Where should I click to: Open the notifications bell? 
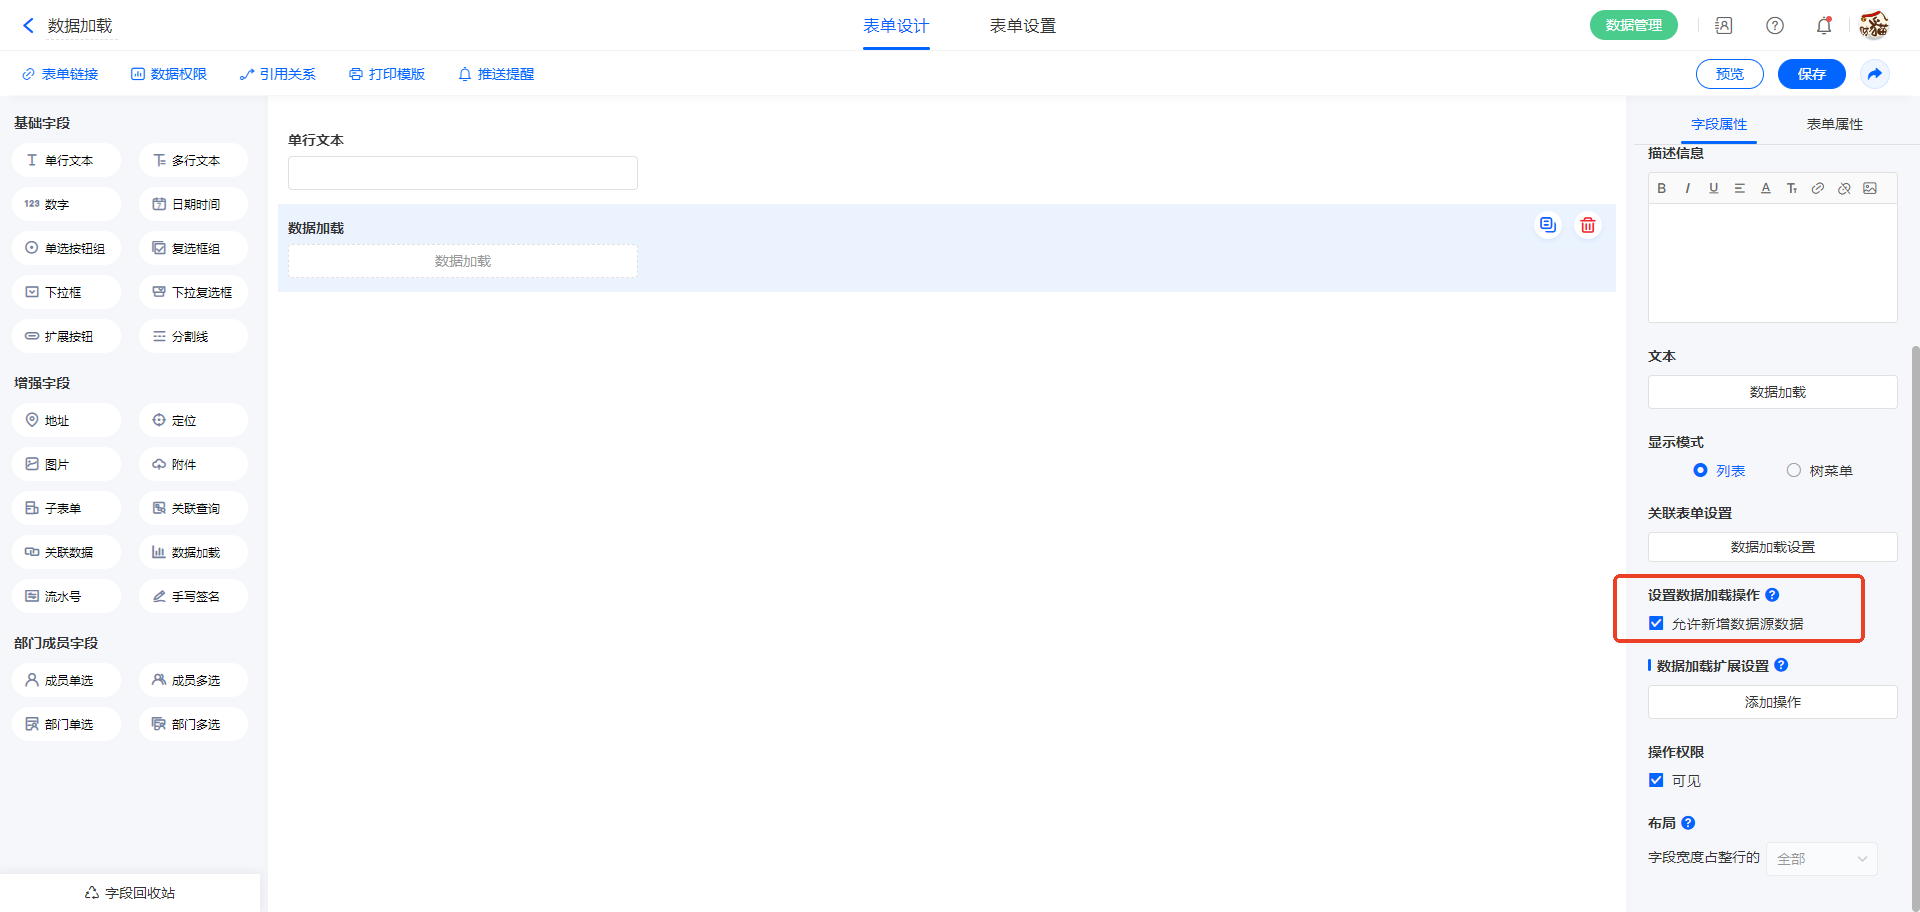[1824, 26]
